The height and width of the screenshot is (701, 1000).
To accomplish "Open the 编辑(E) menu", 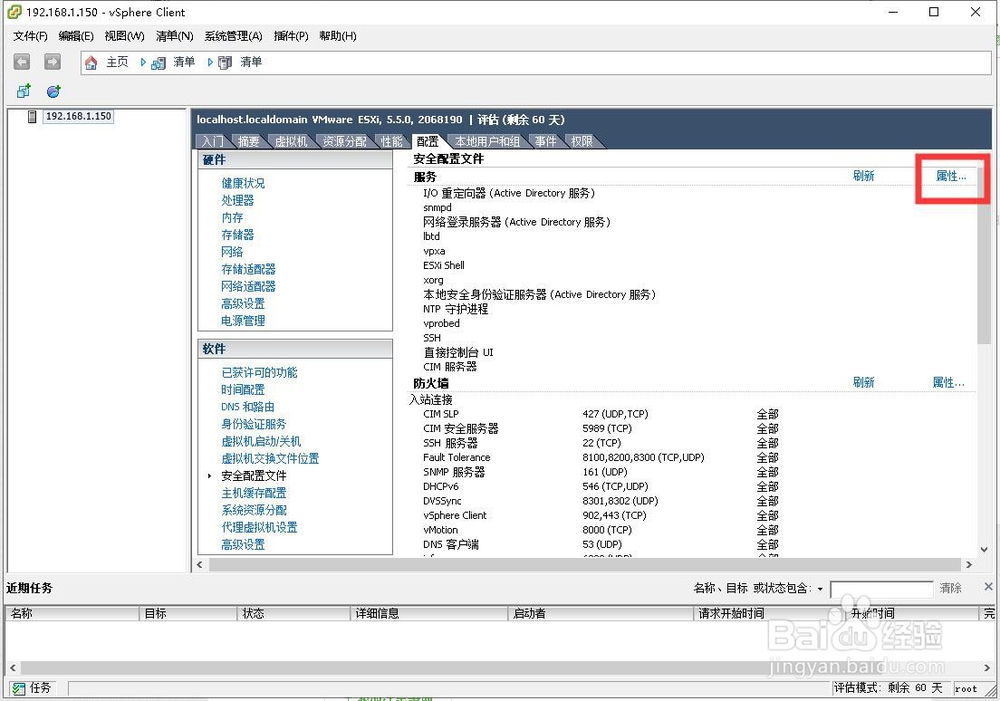I will pyautogui.click(x=76, y=36).
